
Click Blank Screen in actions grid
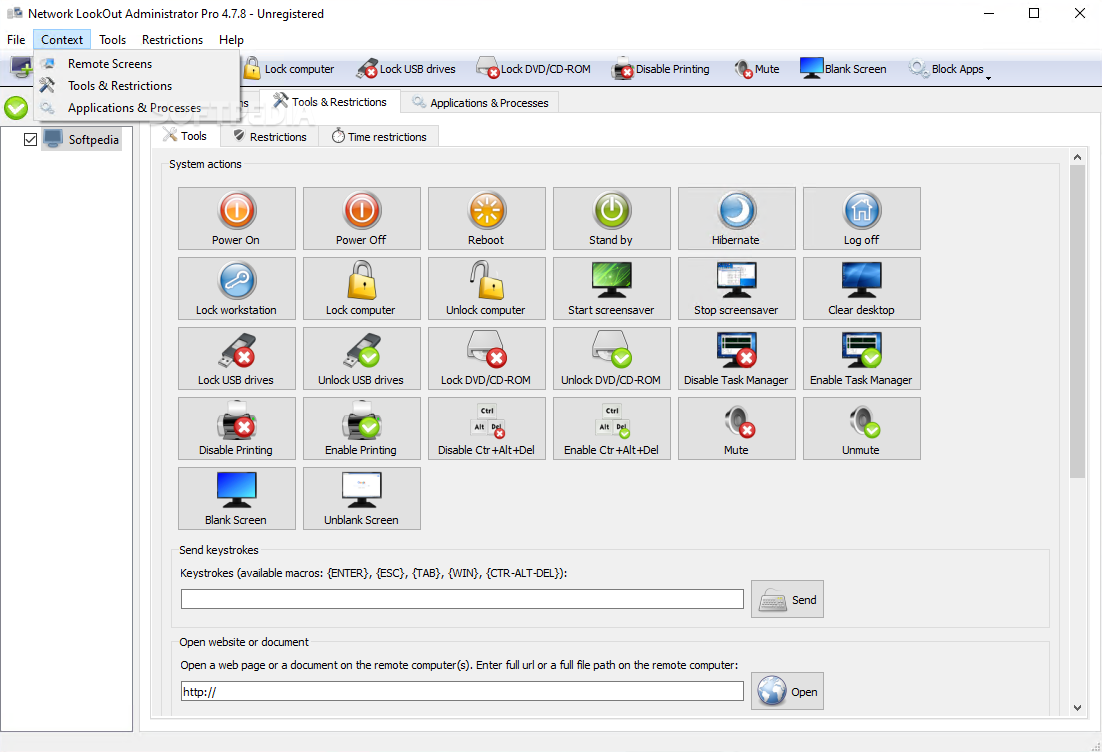click(x=236, y=499)
